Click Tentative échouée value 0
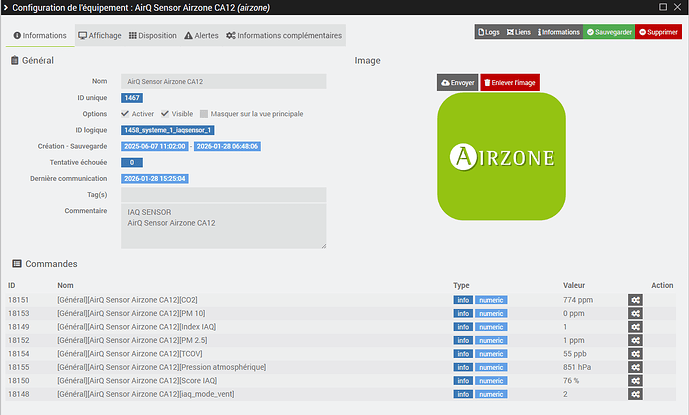The width and height of the screenshot is (689, 415). [132, 163]
